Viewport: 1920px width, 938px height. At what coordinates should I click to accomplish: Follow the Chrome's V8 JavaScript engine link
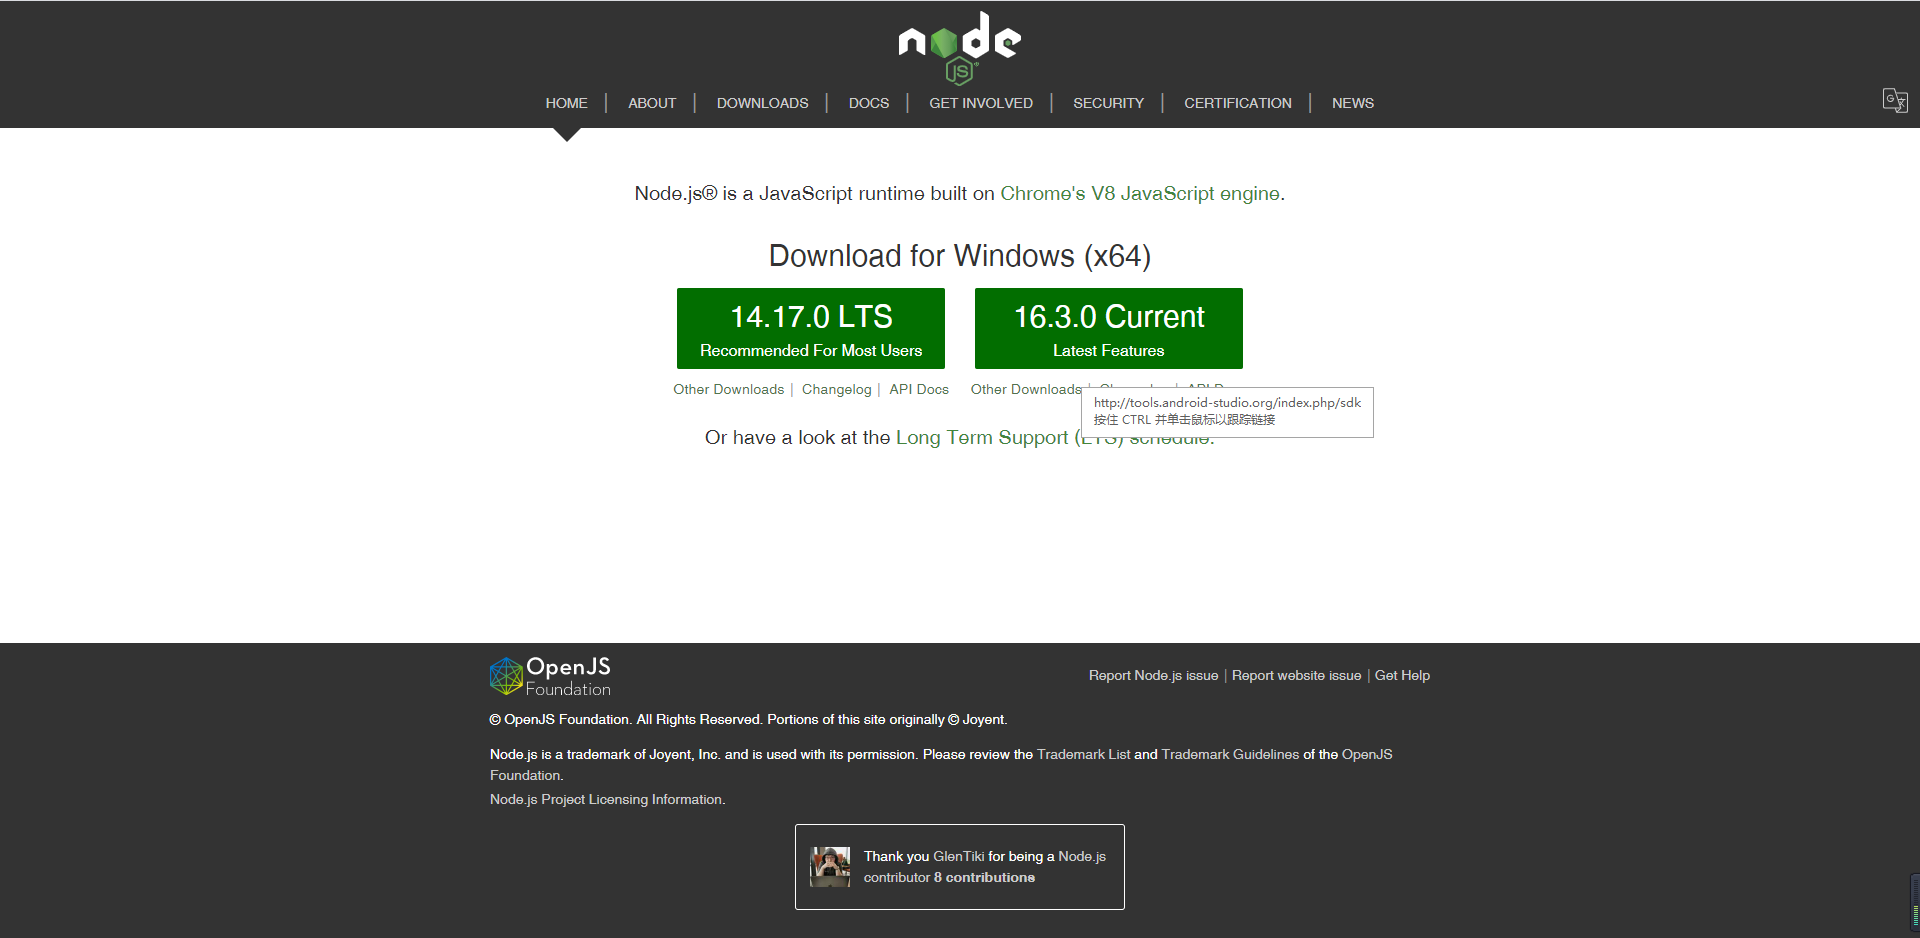tap(1140, 193)
